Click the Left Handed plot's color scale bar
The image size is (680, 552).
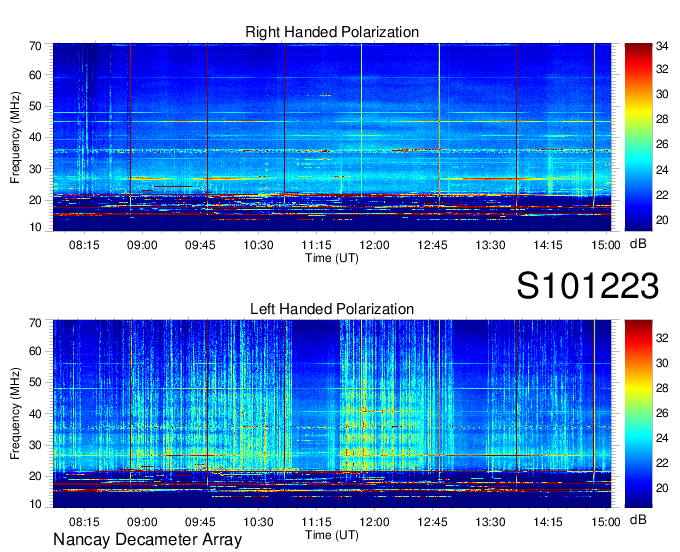tap(638, 414)
